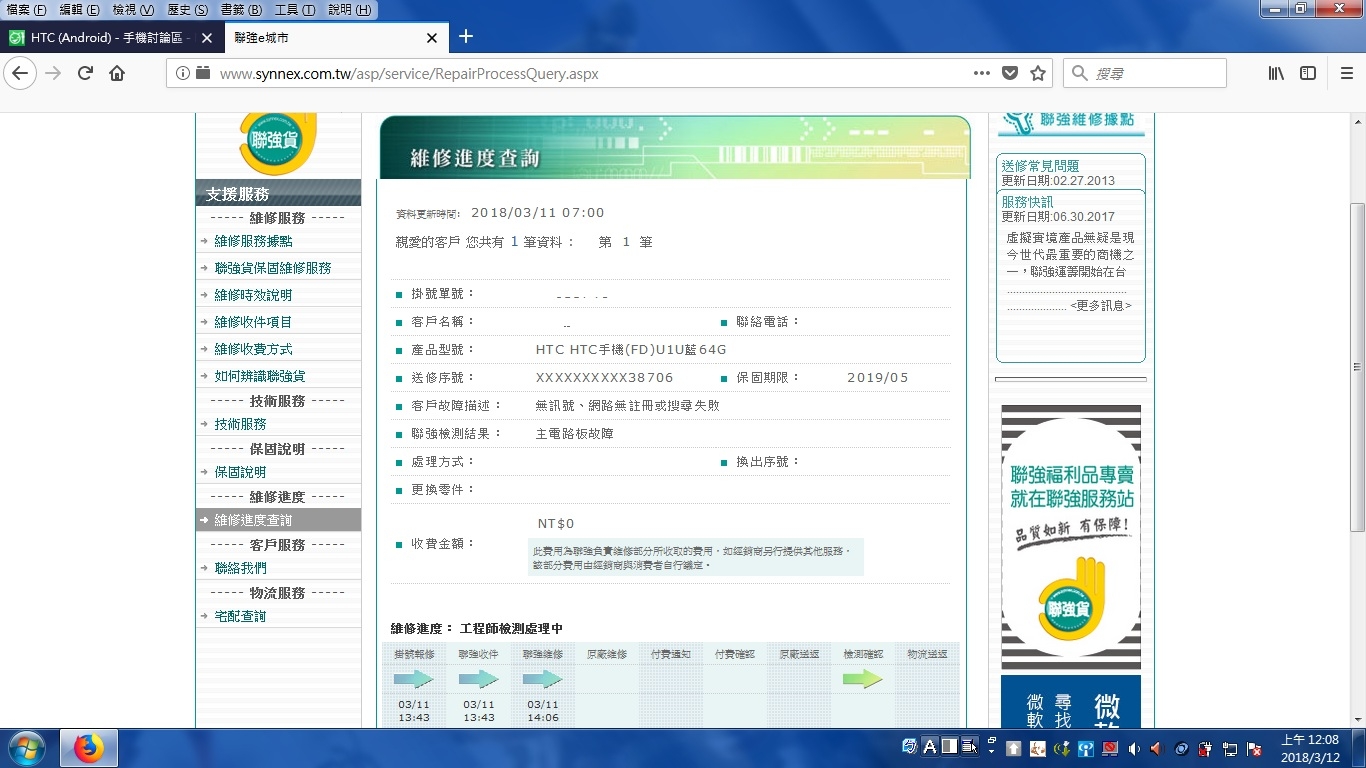Click the wireless signal tray icon

1086,748
